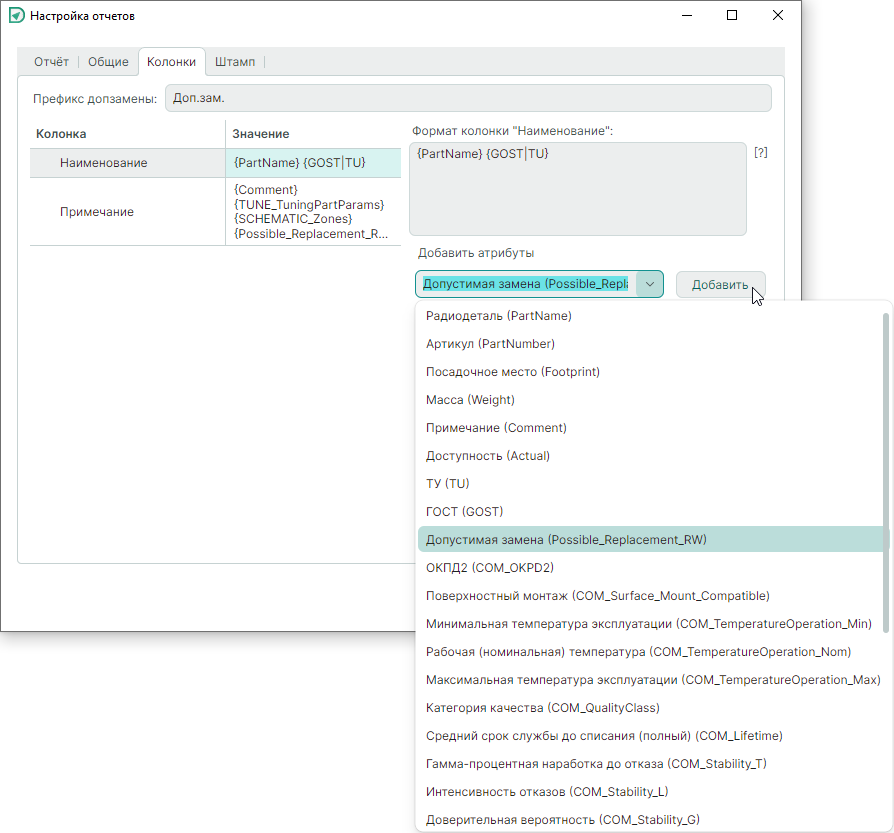Viewport: 894px width, 833px height.
Task: Switch to the Общие tab
Action: pos(108,62)
